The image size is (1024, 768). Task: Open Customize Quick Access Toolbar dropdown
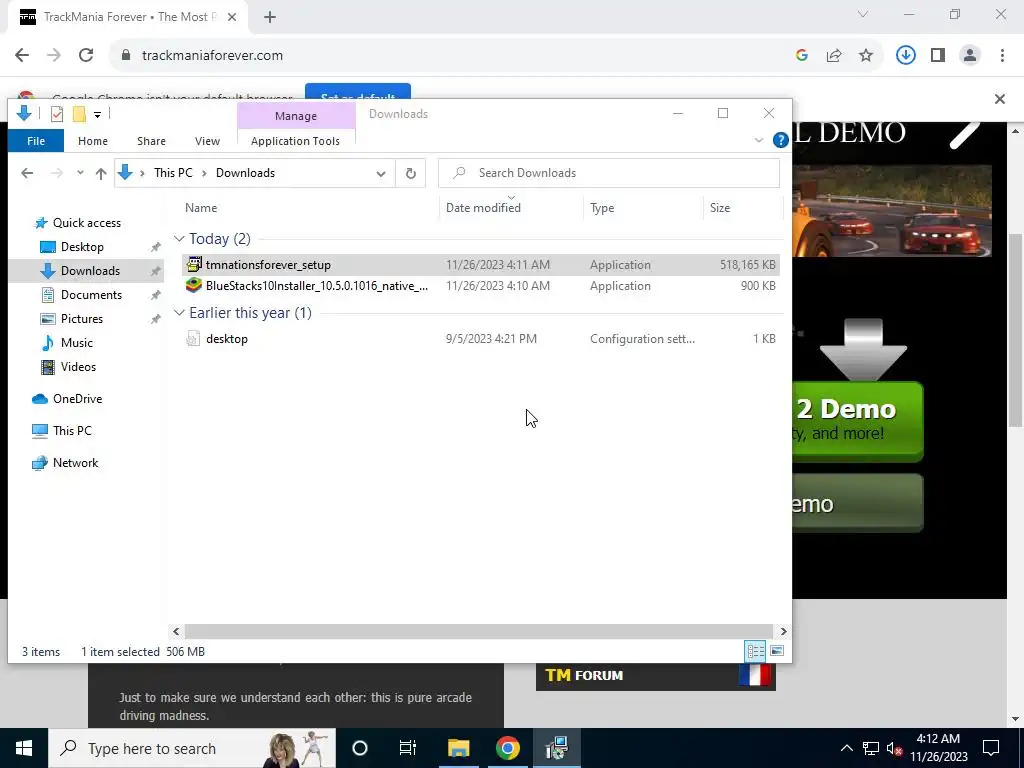pos(97,115)
